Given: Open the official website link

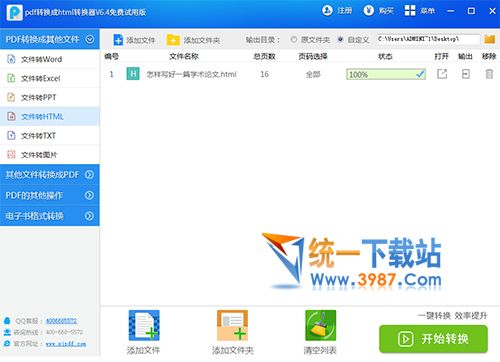Looking at the screenshot, I should pyautogui.click(x=66, y=344).
